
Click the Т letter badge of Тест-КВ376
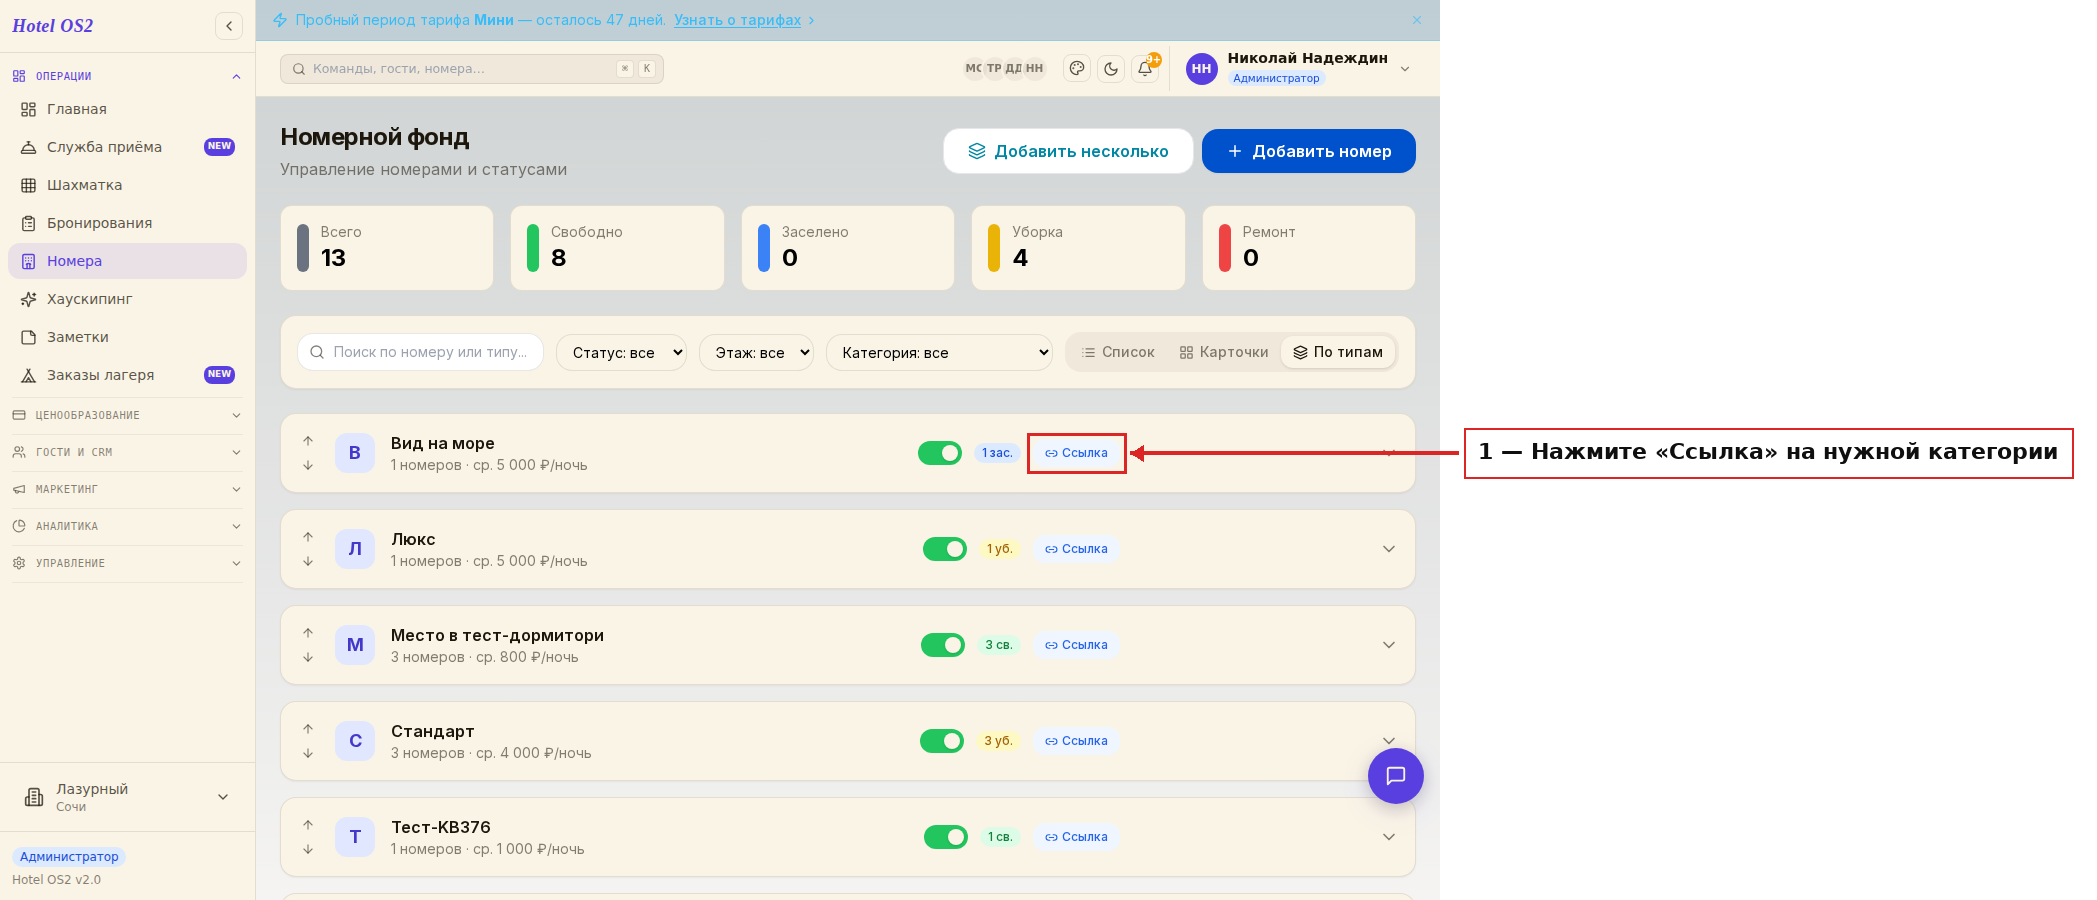coord(355,837)
